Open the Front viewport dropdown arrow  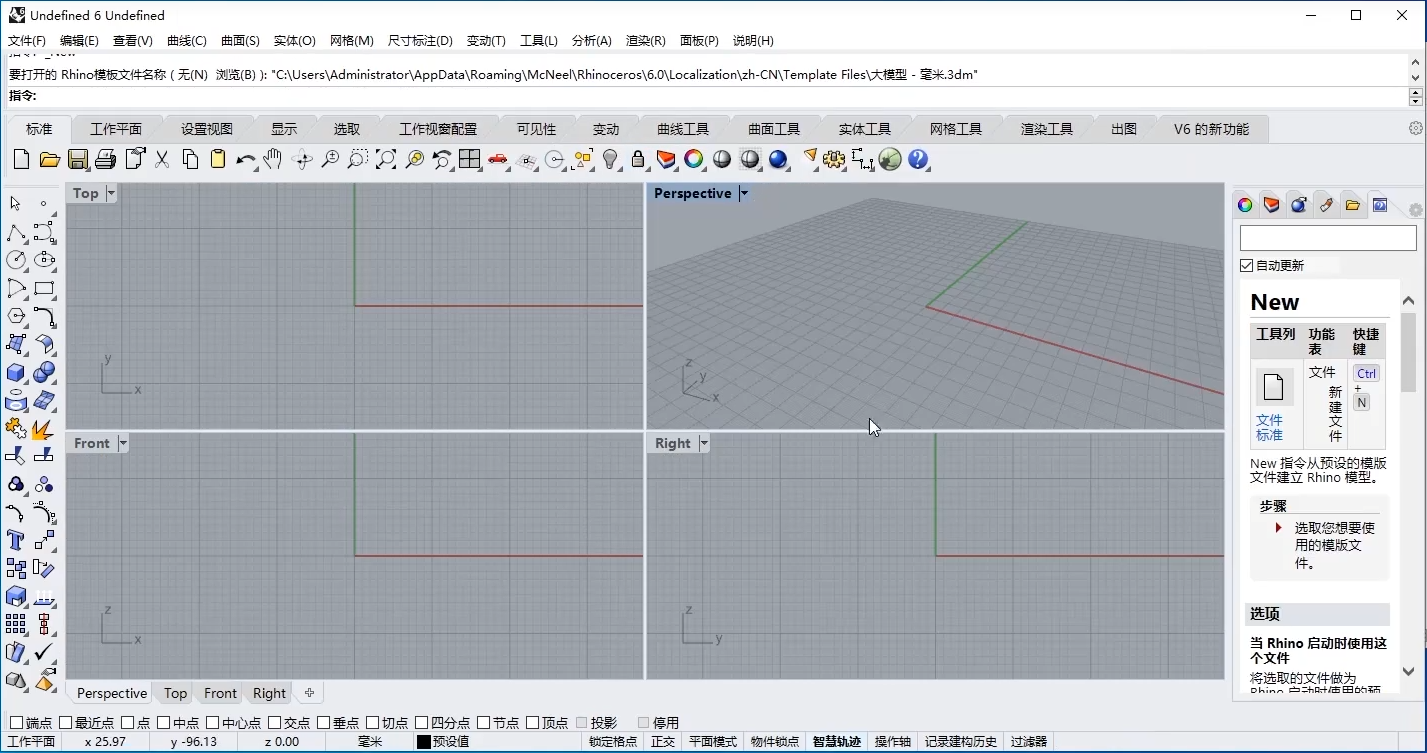pyautogui.click(x=123, y=443)
